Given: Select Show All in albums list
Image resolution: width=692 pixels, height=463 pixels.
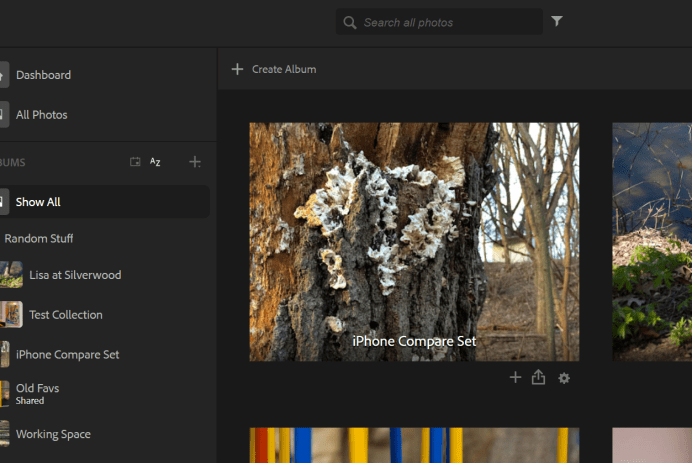Looking at the screenshot, I should pyautogui.click(x=38, y=202).
